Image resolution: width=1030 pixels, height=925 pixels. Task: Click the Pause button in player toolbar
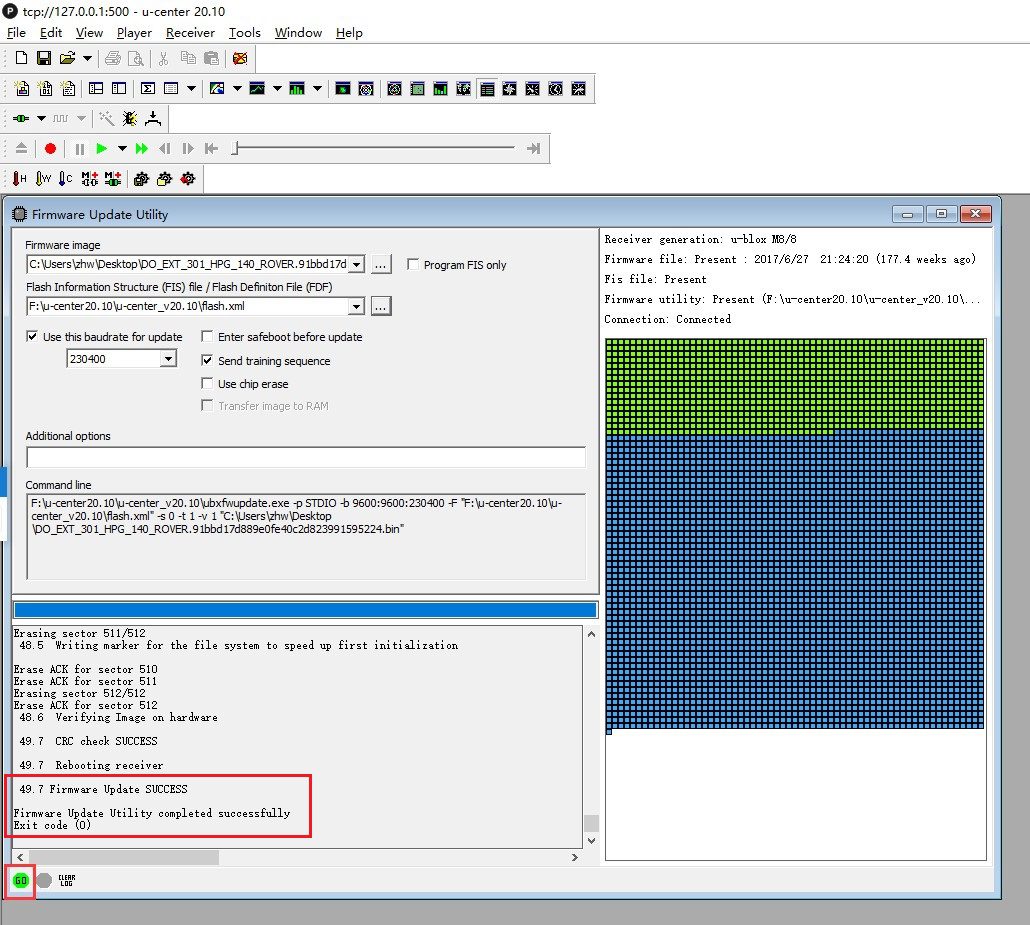pyautogui.click(x=79, y=148)
